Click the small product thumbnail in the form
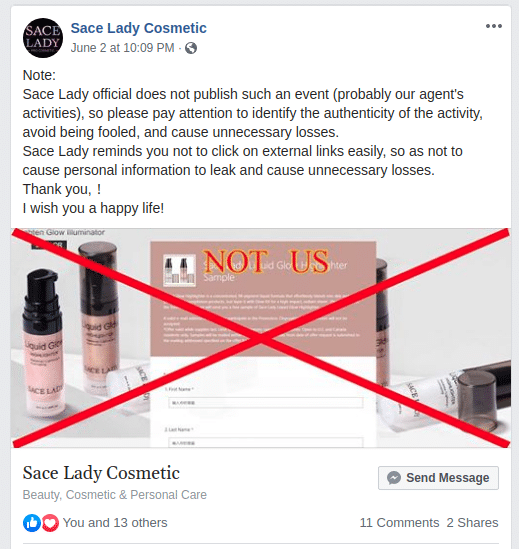 click(179, 271)
